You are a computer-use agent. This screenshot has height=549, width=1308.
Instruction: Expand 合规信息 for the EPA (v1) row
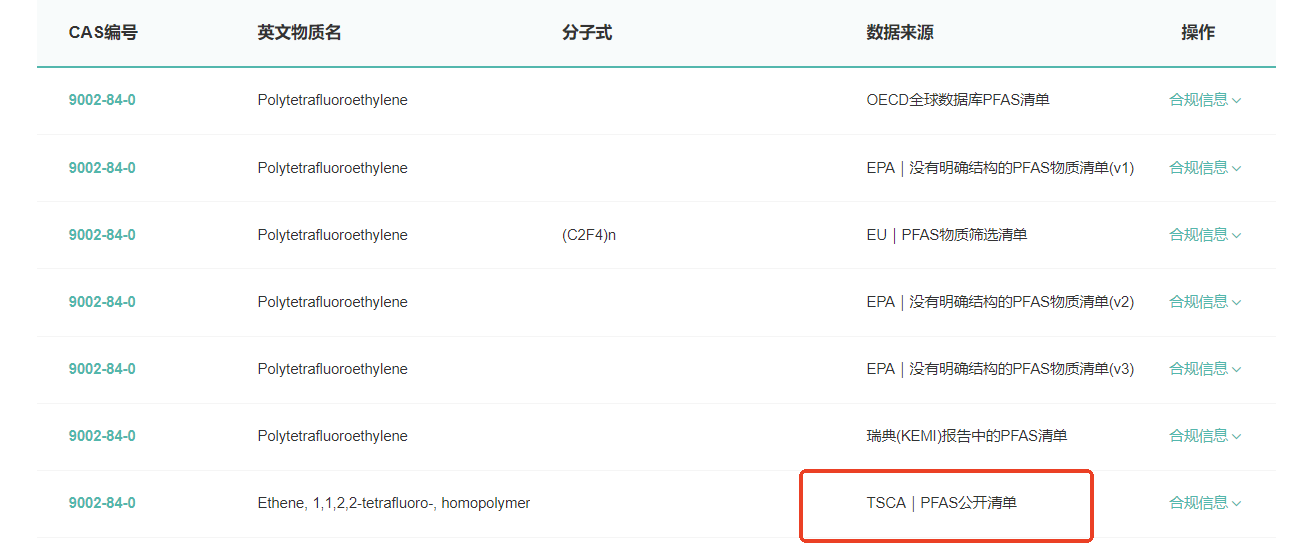(1204, 168)
